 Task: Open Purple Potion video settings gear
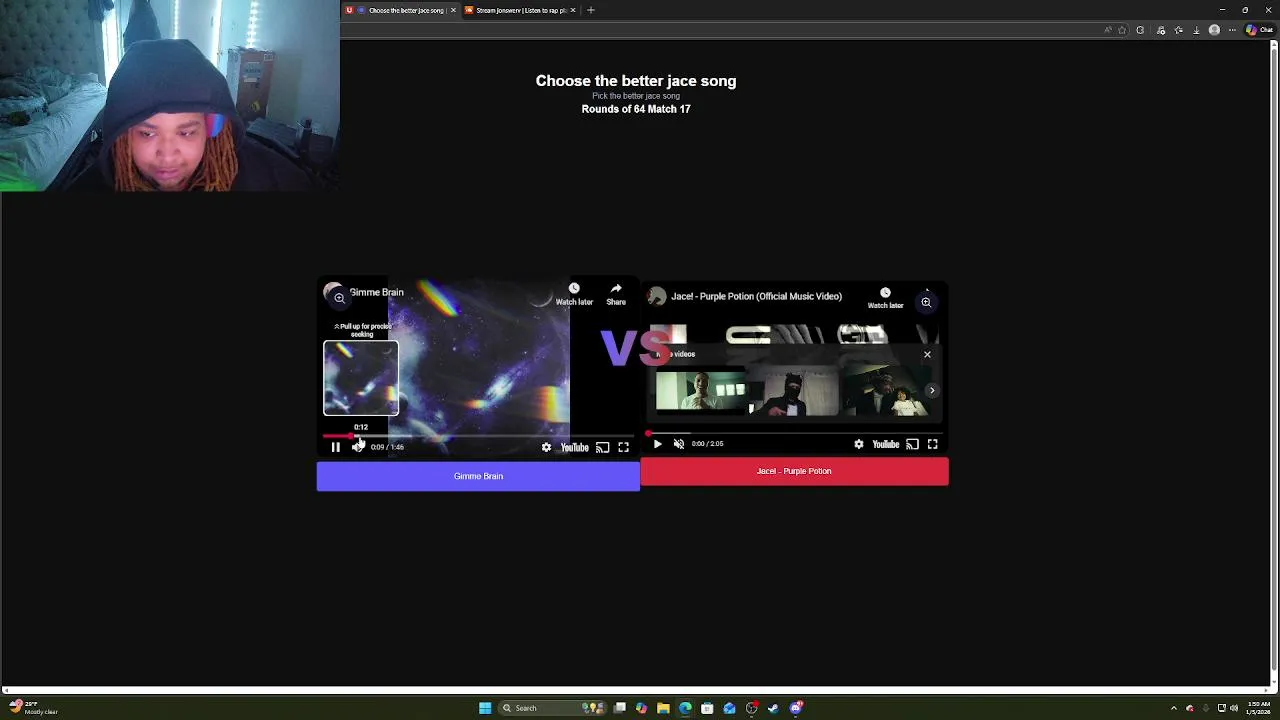[x=858, y=444]
